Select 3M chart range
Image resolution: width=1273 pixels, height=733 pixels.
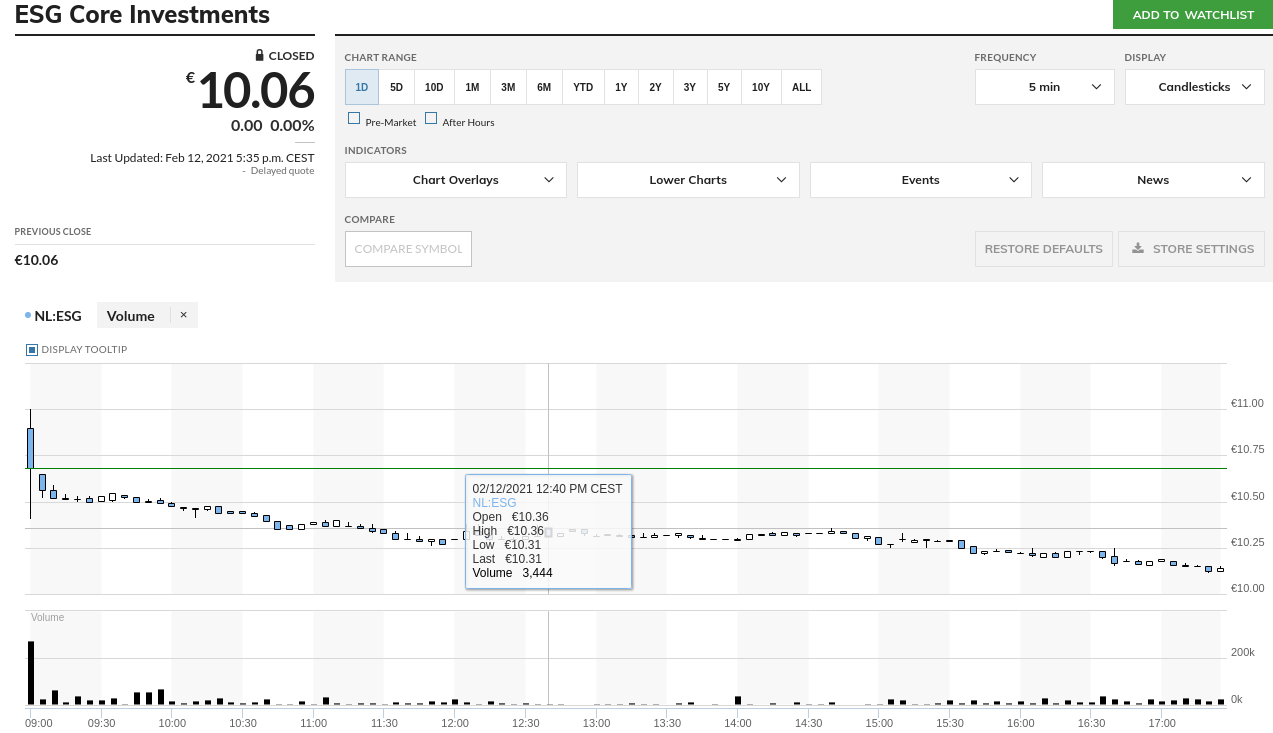(508, 87)
